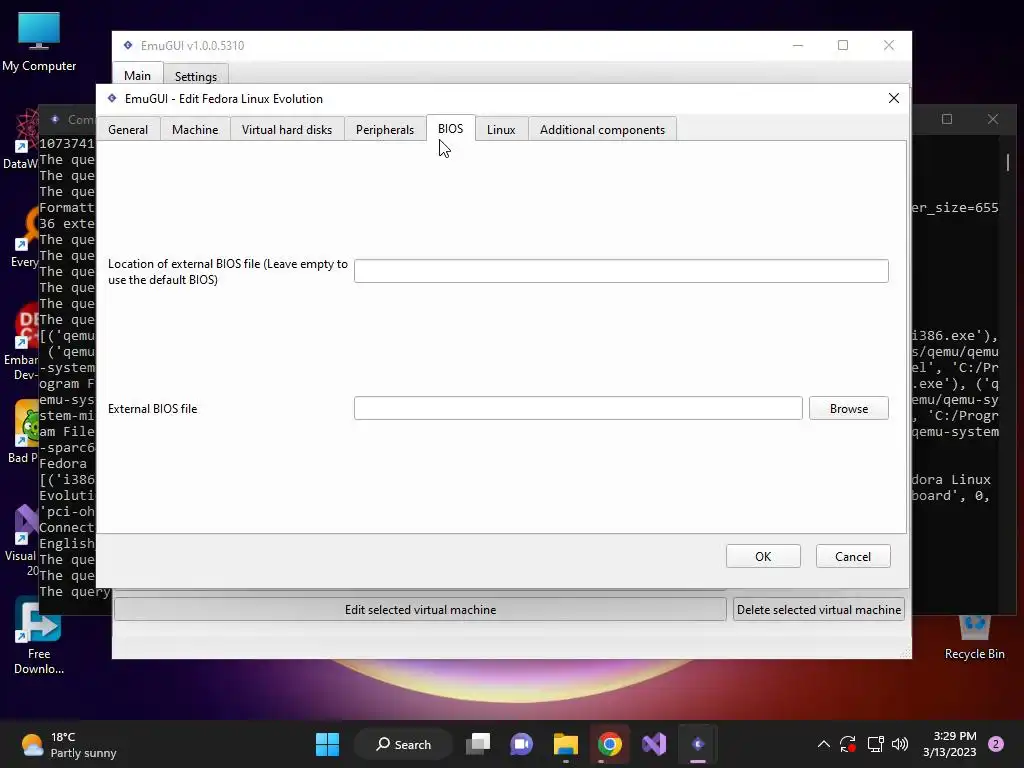Open Visual Studio from the taskbar
The width and height of the screenshot is (1024, 768).
click(654, 744)
